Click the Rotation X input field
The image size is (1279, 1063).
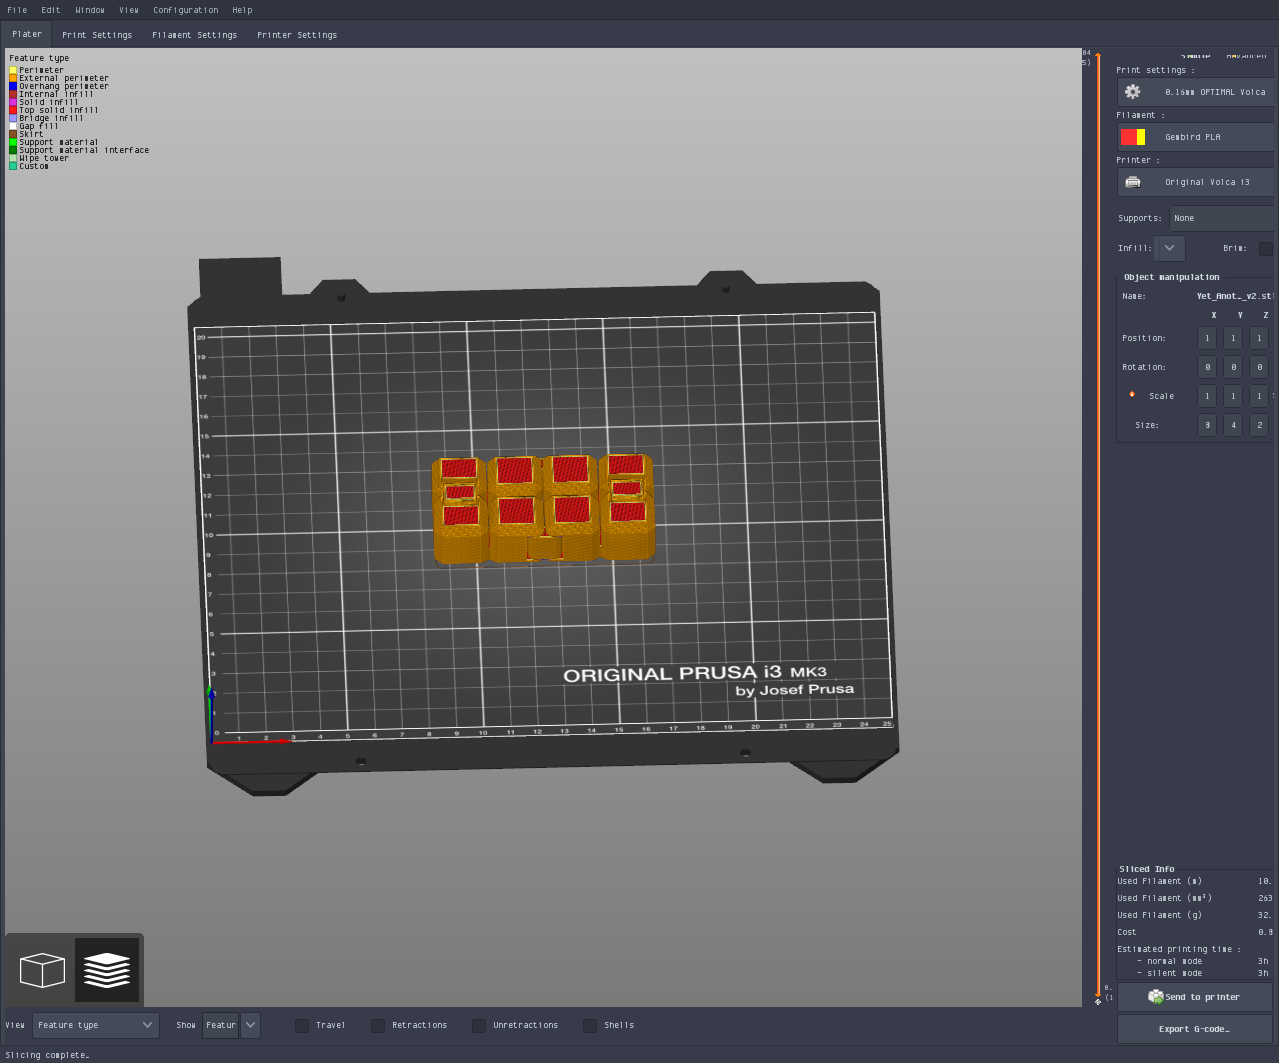(1208, 367)
